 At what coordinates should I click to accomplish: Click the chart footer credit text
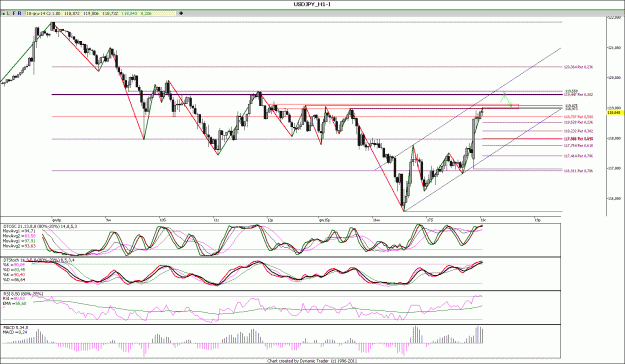[312, 360]
